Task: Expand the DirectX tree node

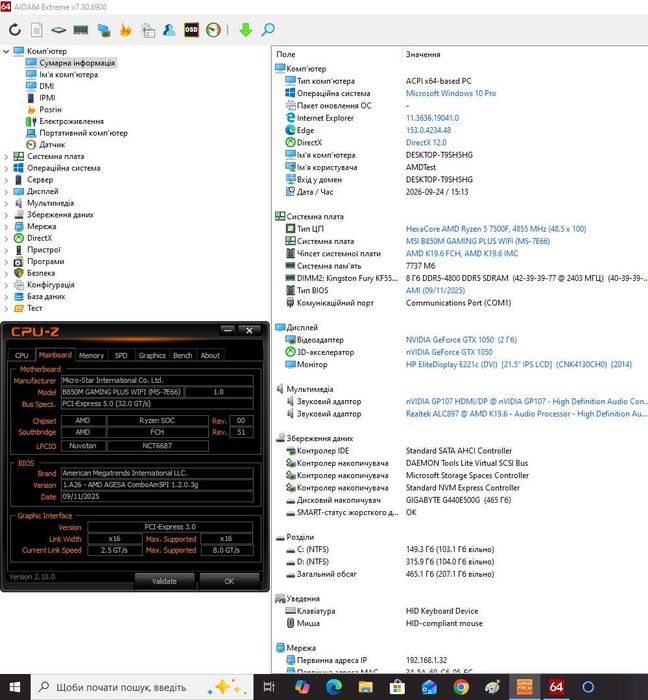Action: tap(6, 238)
